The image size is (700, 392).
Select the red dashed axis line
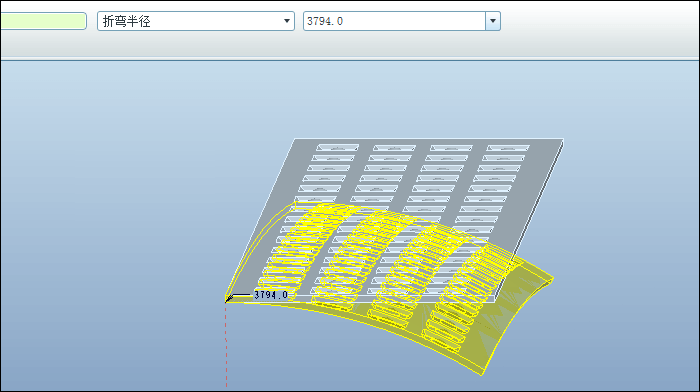226,345
